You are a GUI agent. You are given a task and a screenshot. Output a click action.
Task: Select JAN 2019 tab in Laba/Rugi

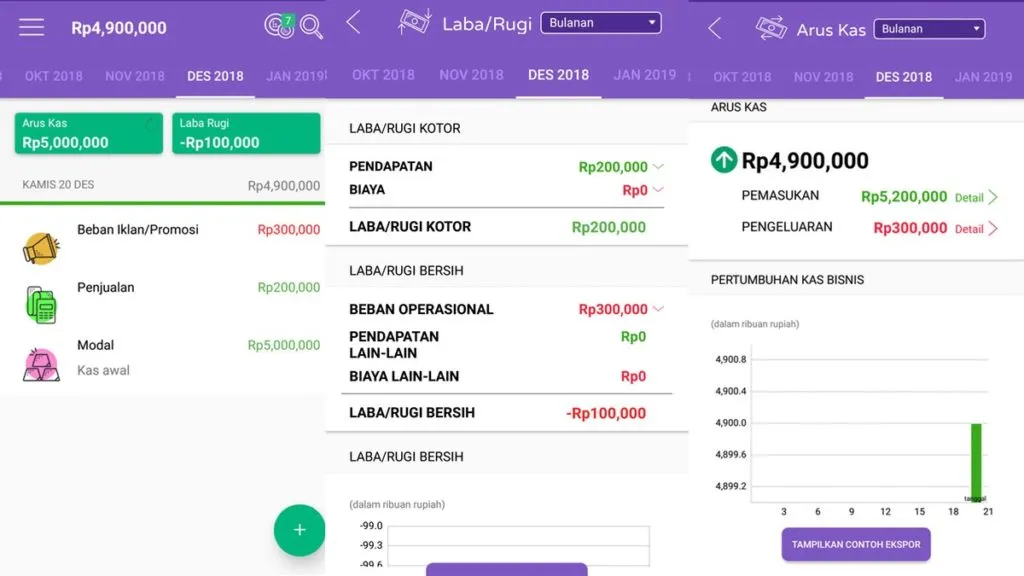(x=644, y=75)
